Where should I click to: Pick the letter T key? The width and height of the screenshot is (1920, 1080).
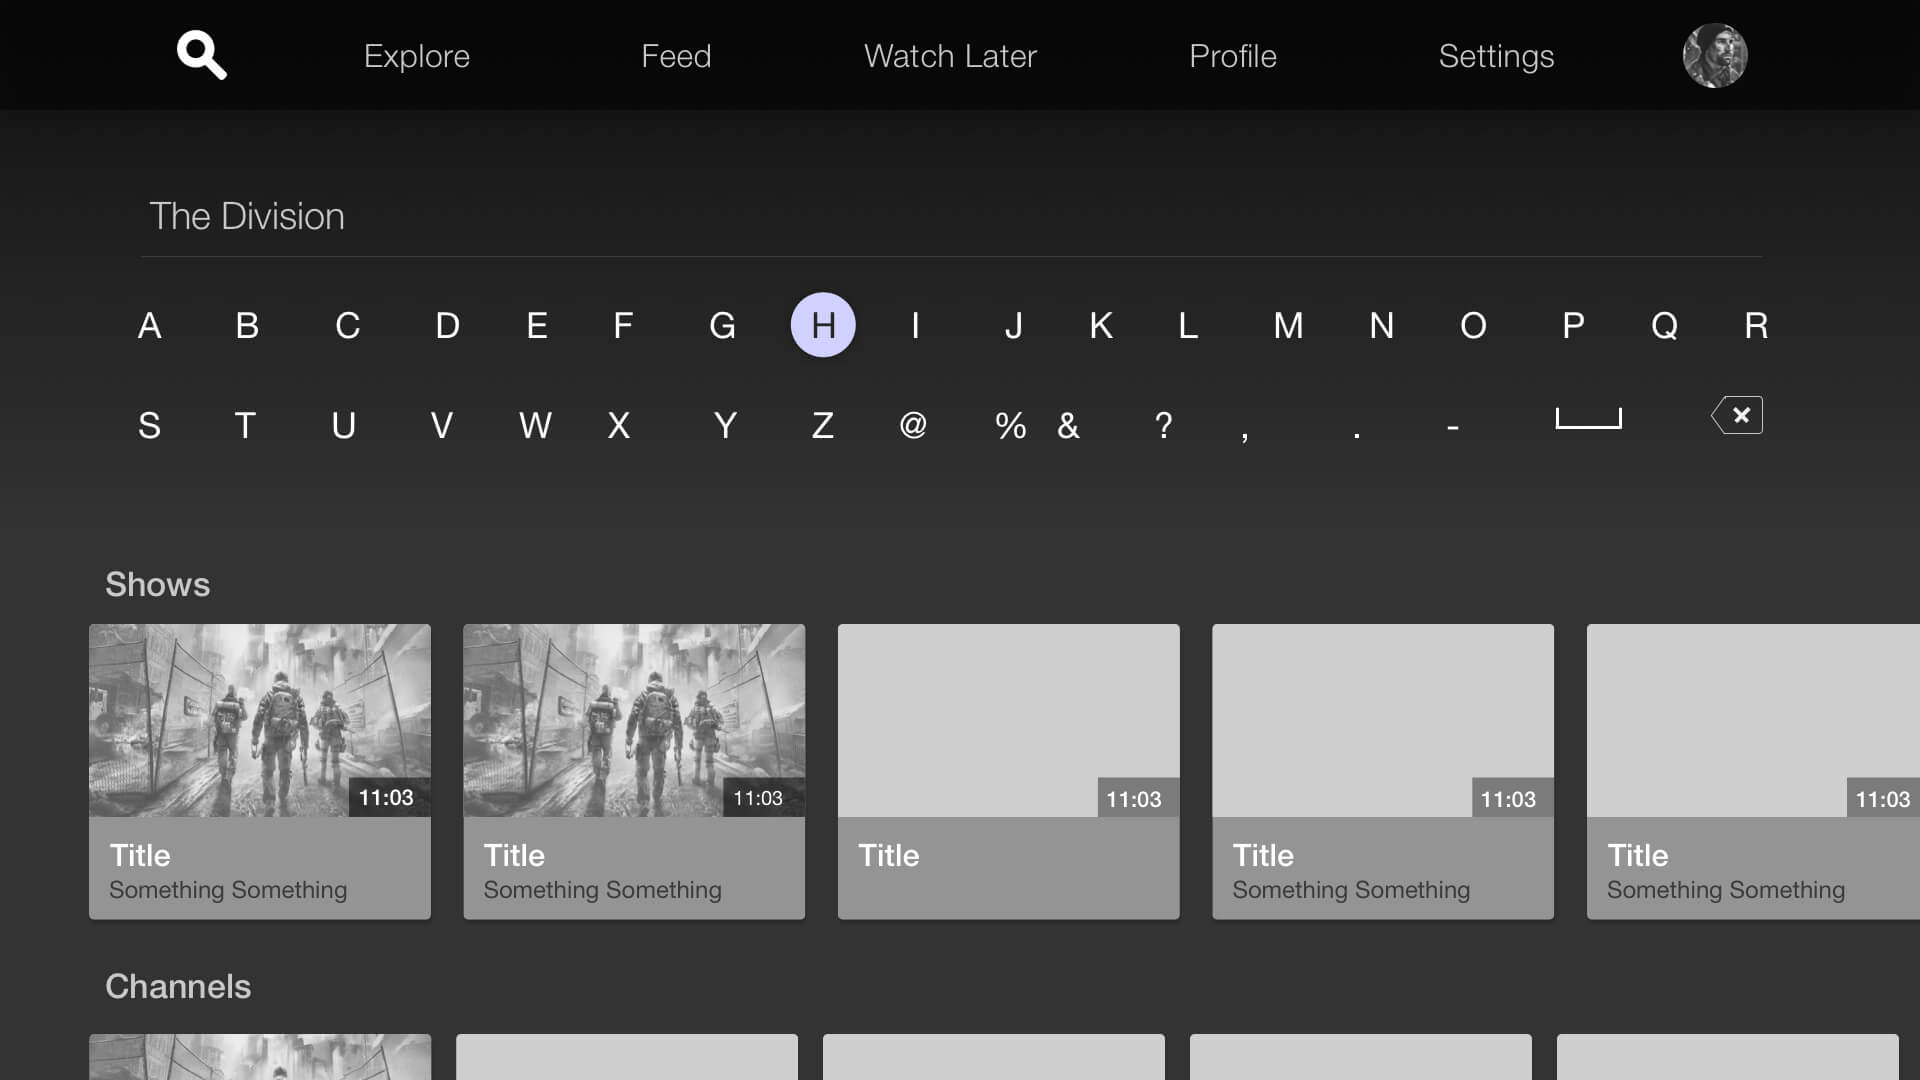point(245,426)
